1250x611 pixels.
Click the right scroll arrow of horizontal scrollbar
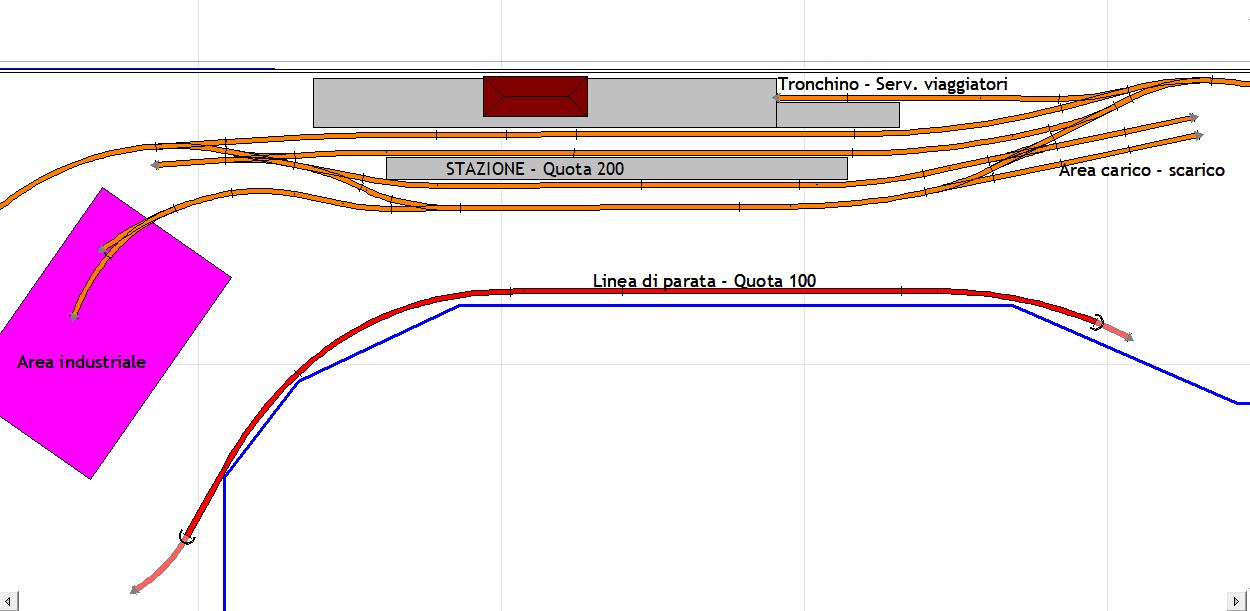coord(1241,601)
